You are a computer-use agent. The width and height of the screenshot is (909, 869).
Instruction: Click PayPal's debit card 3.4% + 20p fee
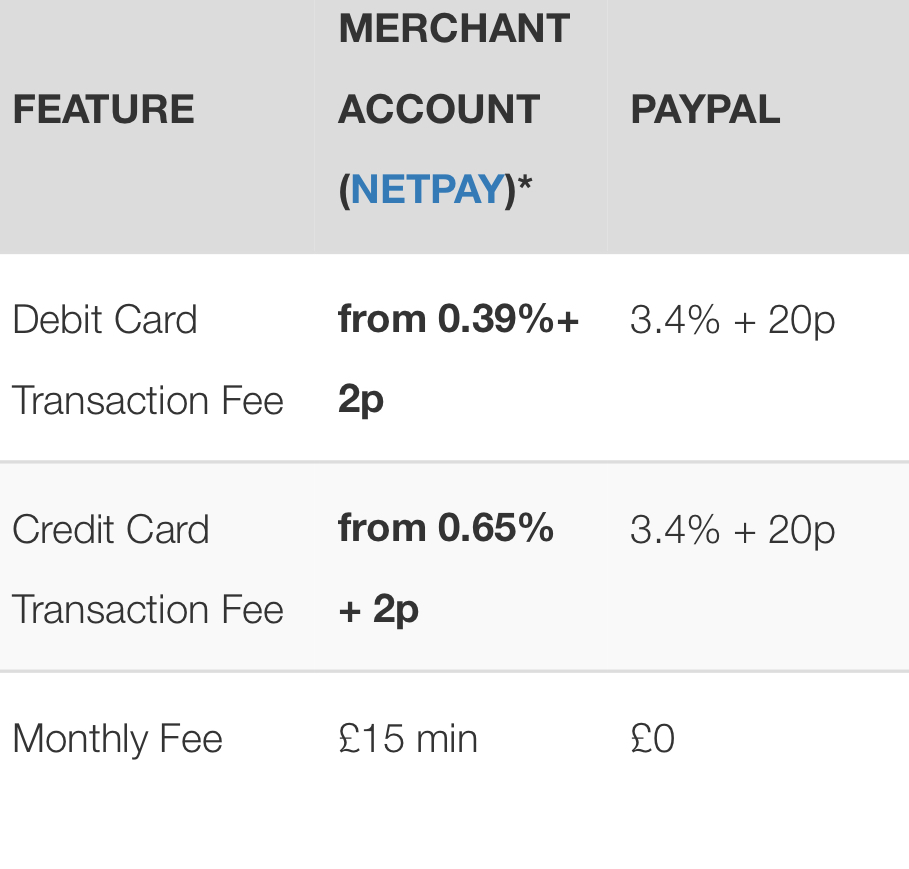click(x=733, y=320)
